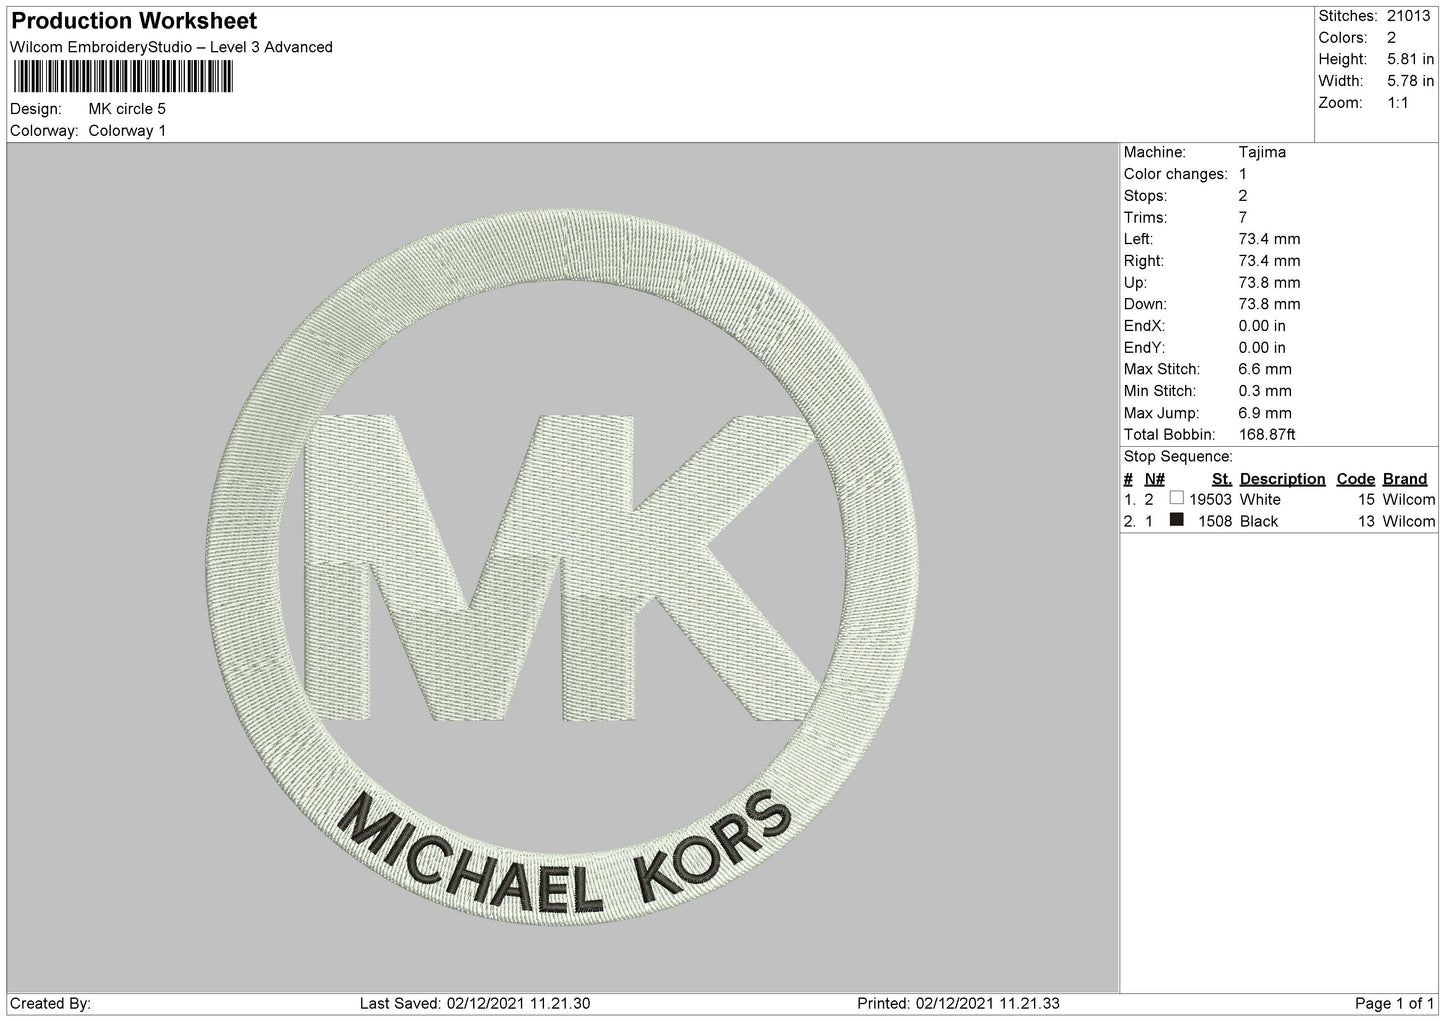Click the 'Color changes:' label
The height and width of the screenshot is (1021, 1445).
click(1176, 174)
